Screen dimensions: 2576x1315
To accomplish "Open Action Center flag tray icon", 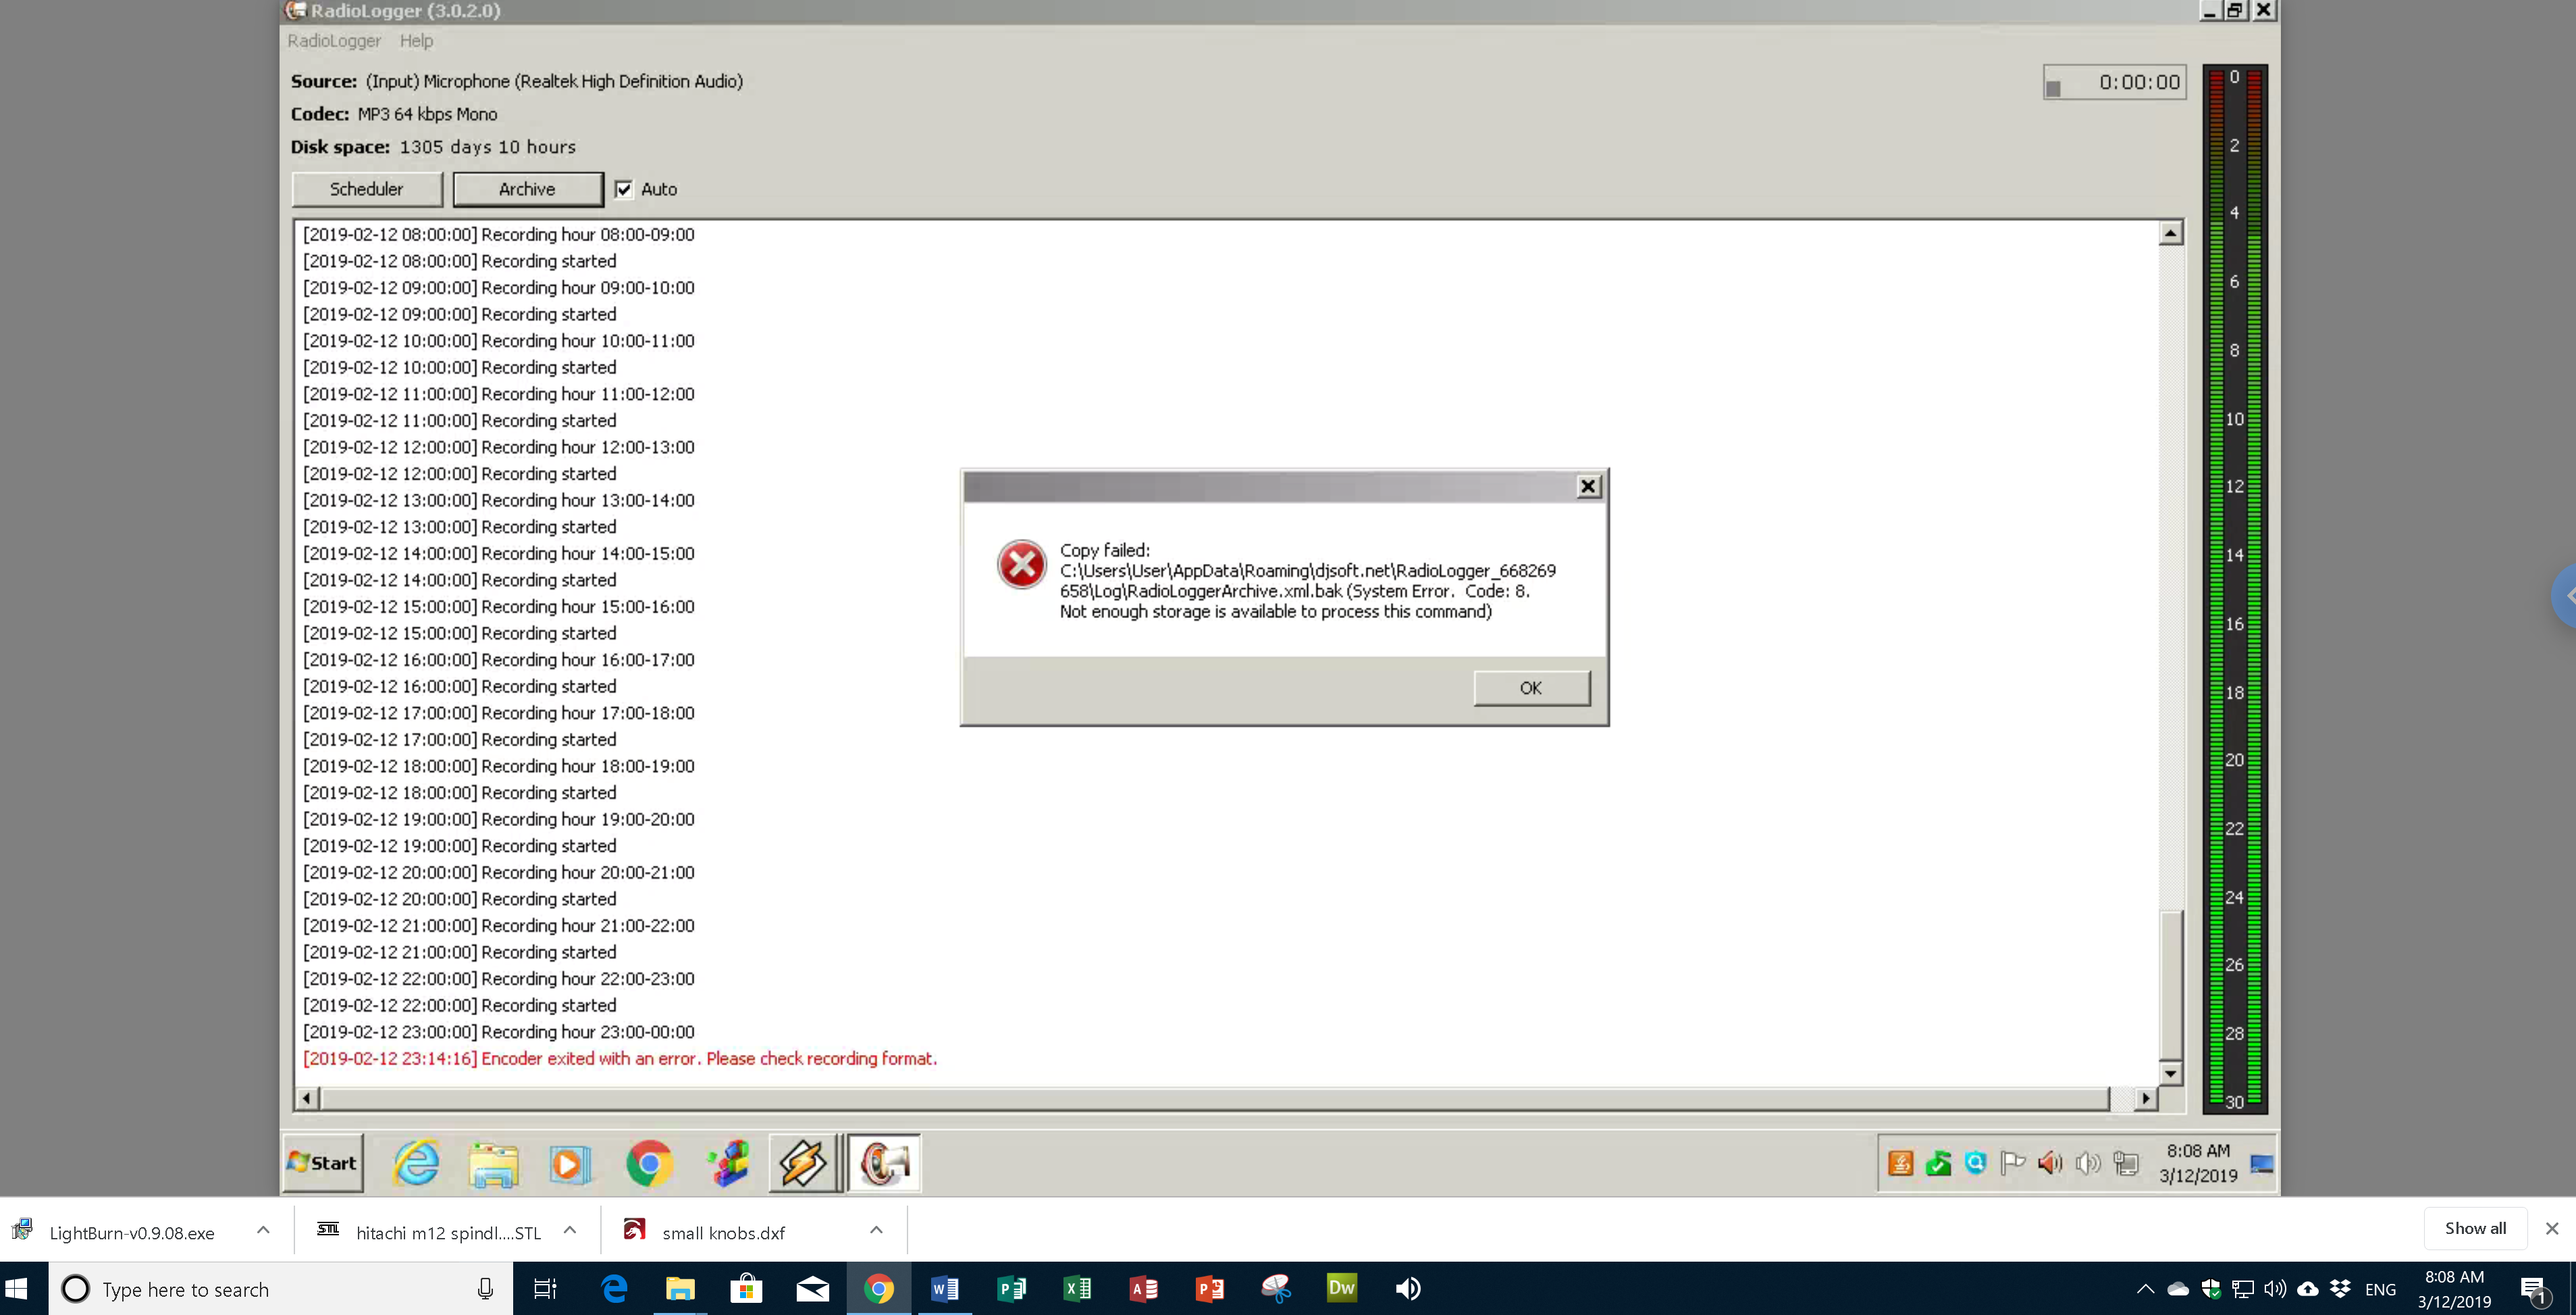I will point(2012,1163).
